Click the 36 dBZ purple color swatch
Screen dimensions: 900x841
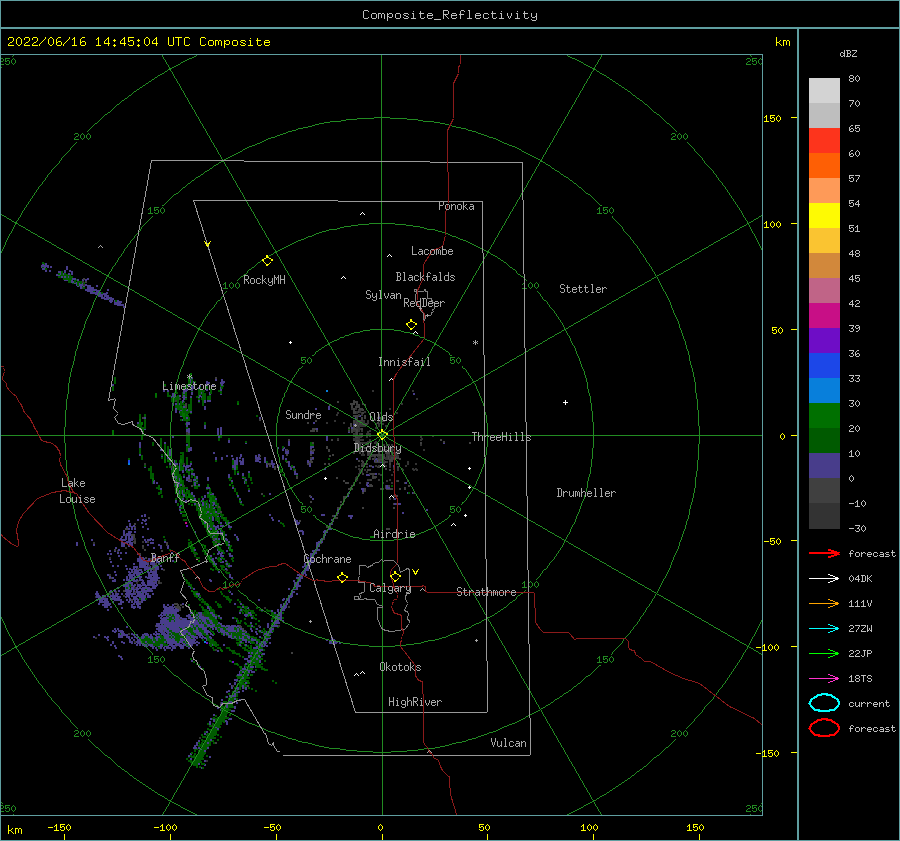[x=824, y=340]
